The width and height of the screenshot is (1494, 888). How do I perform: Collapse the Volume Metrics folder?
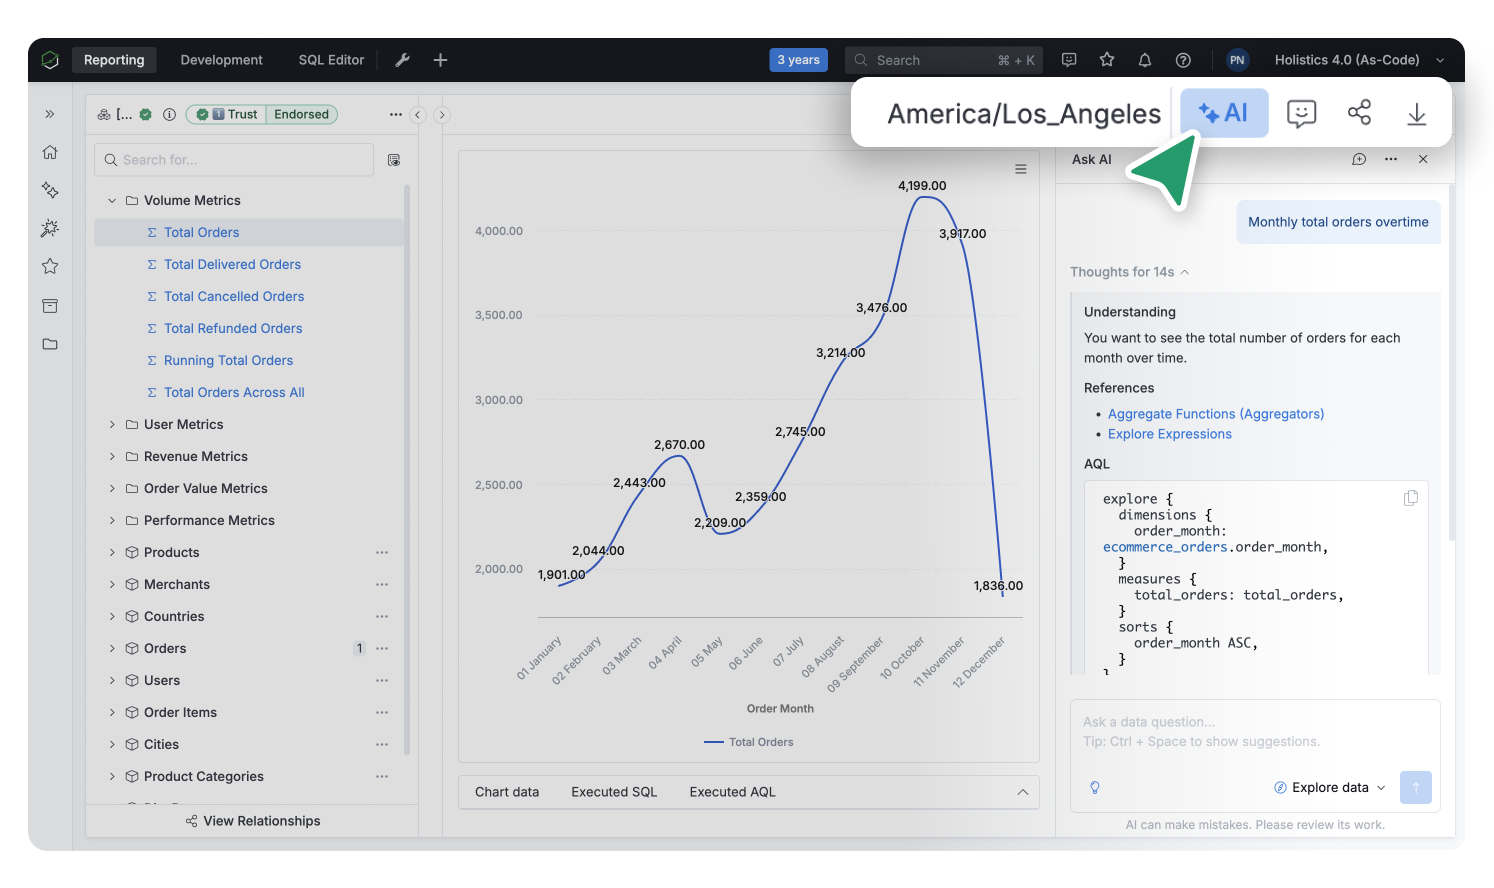point(112,201)
